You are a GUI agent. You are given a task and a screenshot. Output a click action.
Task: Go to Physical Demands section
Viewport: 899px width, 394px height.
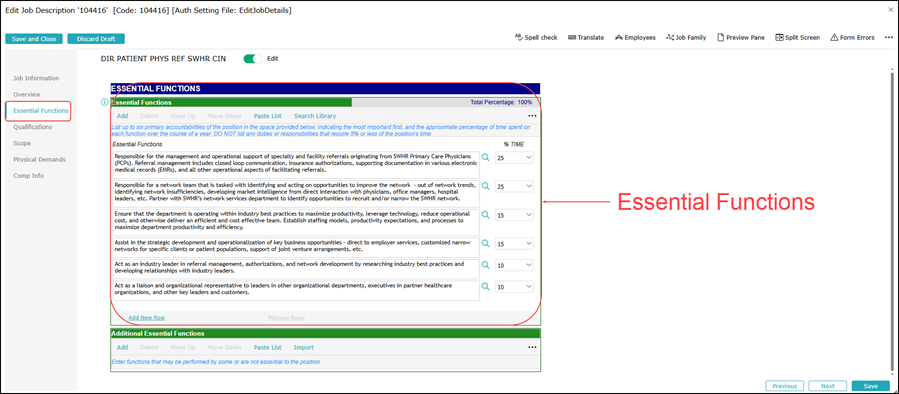point(40,159)
